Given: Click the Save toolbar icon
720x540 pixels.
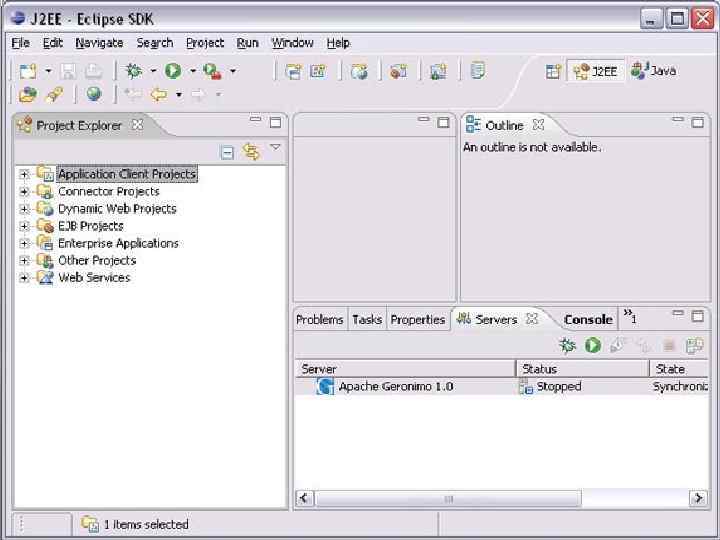Looking at the screenshot, I should [x=68, y=71].
